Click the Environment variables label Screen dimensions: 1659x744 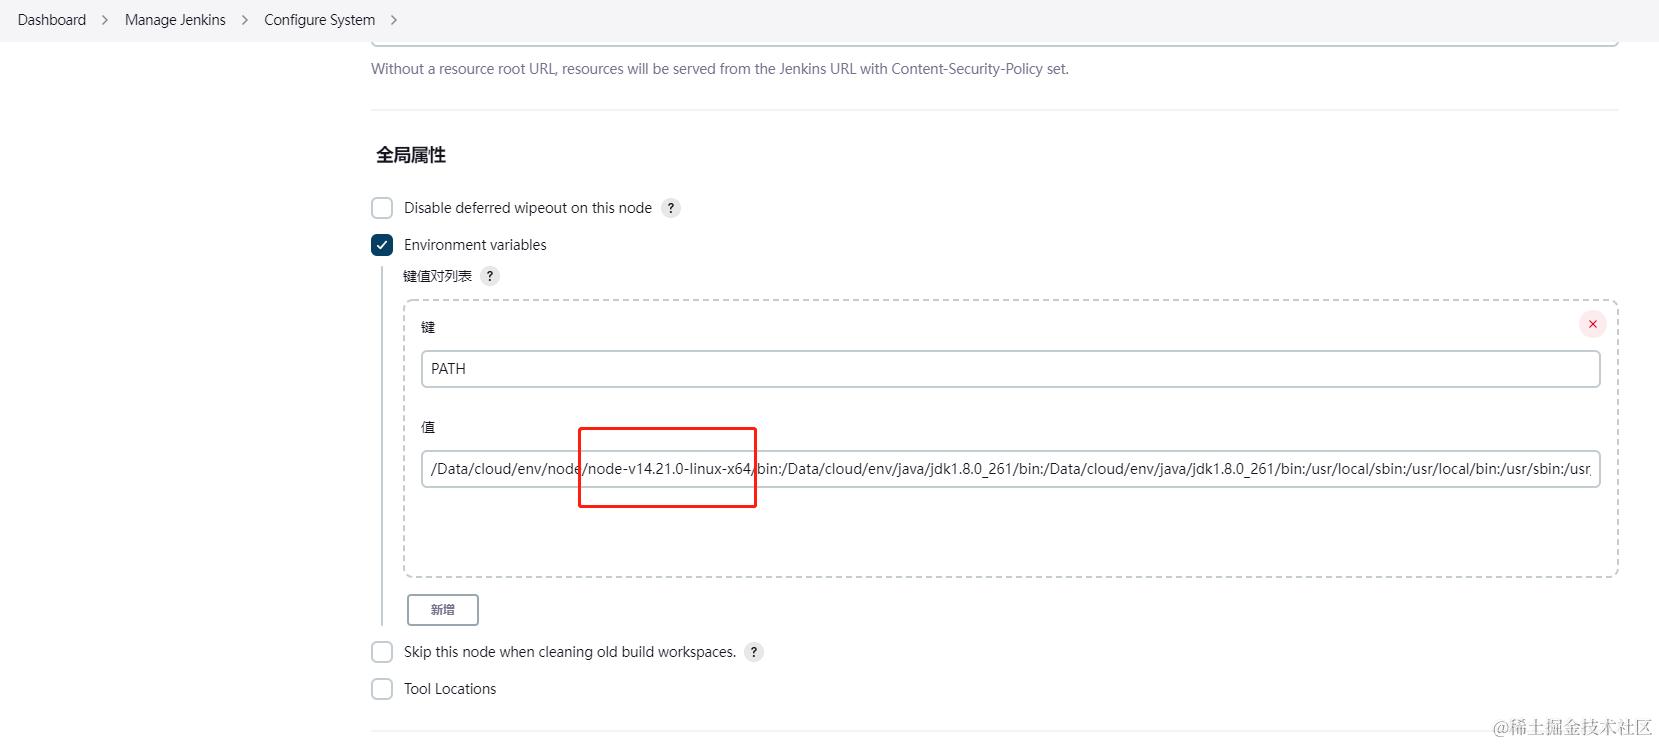475,245
